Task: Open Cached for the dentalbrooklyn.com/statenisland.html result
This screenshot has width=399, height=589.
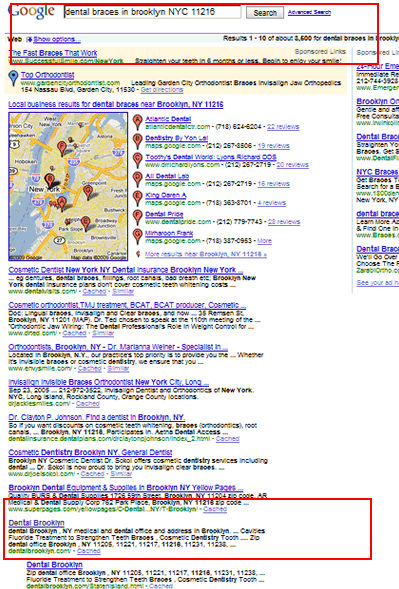Action: (161, 586)
